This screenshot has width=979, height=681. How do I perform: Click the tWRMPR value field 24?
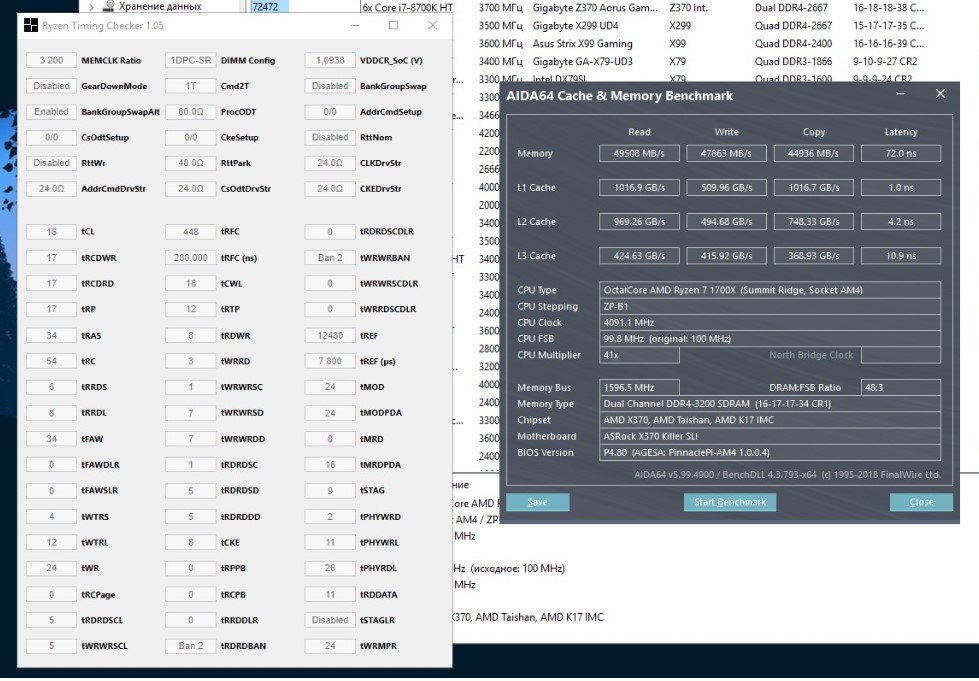tap(330, 646)
